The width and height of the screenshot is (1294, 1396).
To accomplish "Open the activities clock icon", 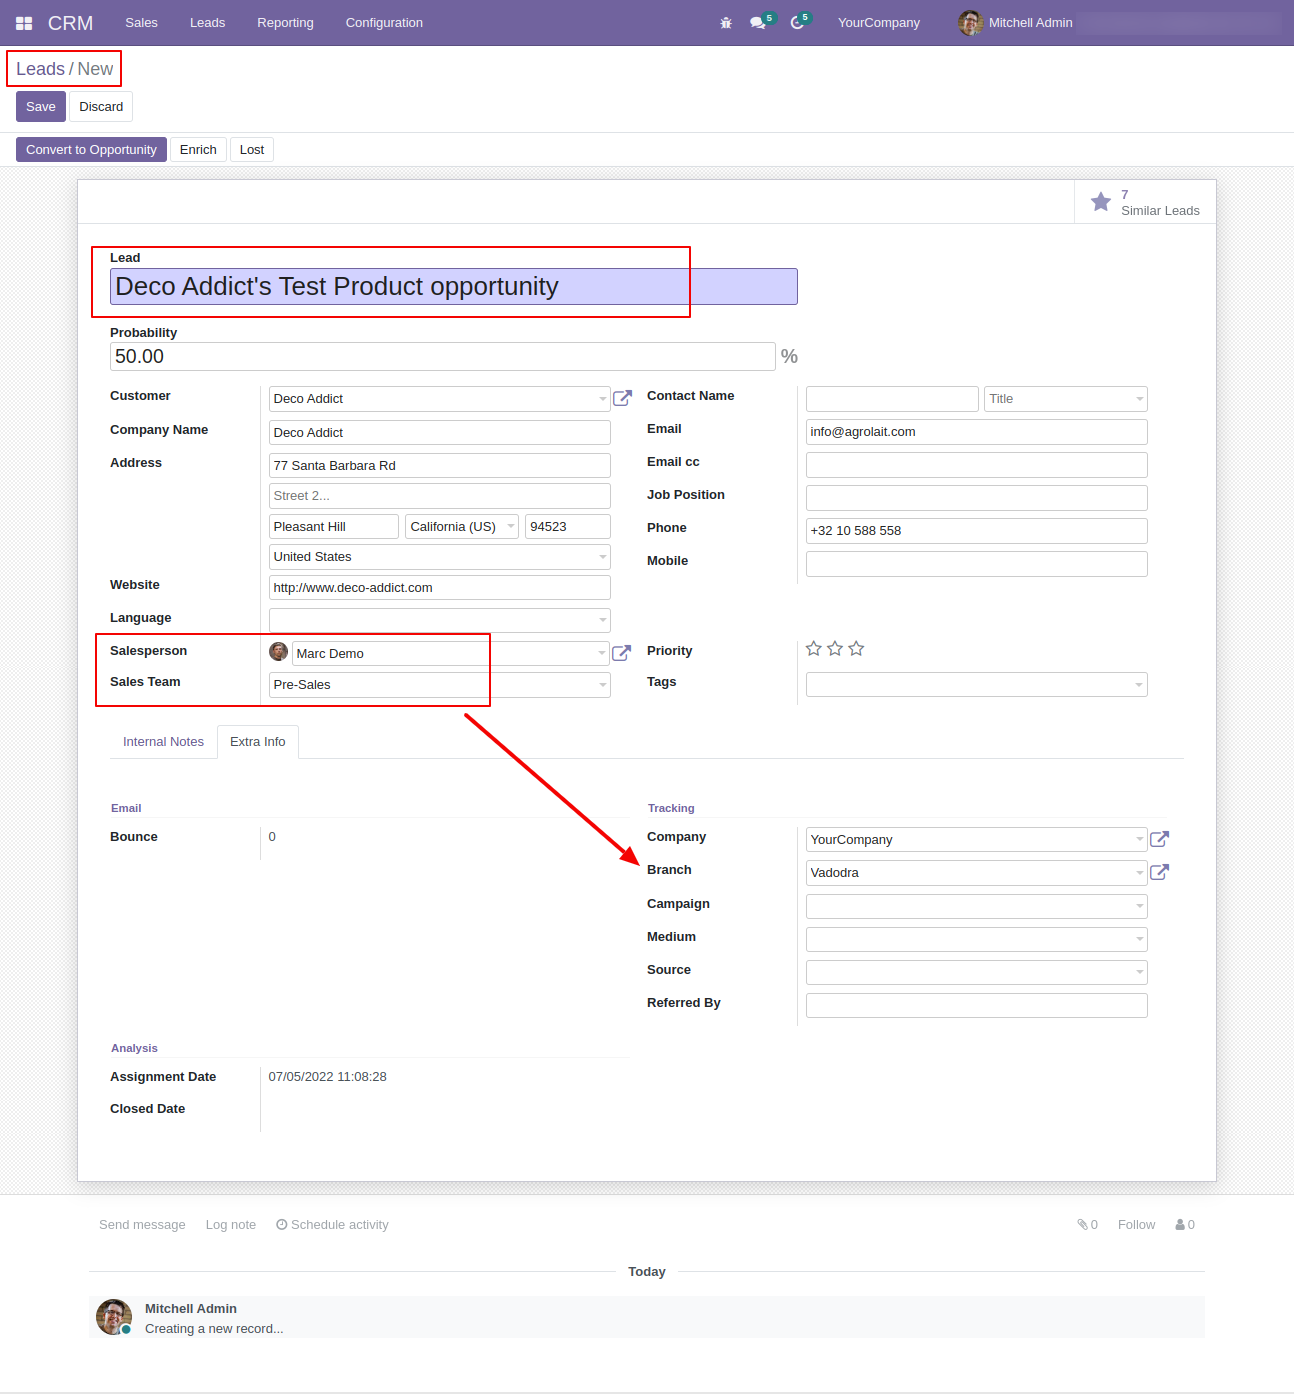I will pyautogui.click(x=796, y=23).
